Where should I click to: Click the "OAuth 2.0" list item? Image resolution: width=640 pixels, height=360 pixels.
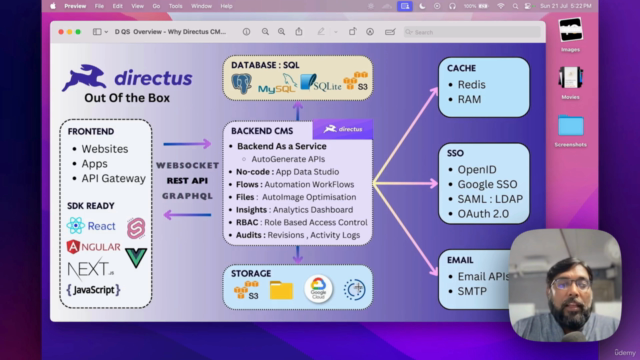483,213
